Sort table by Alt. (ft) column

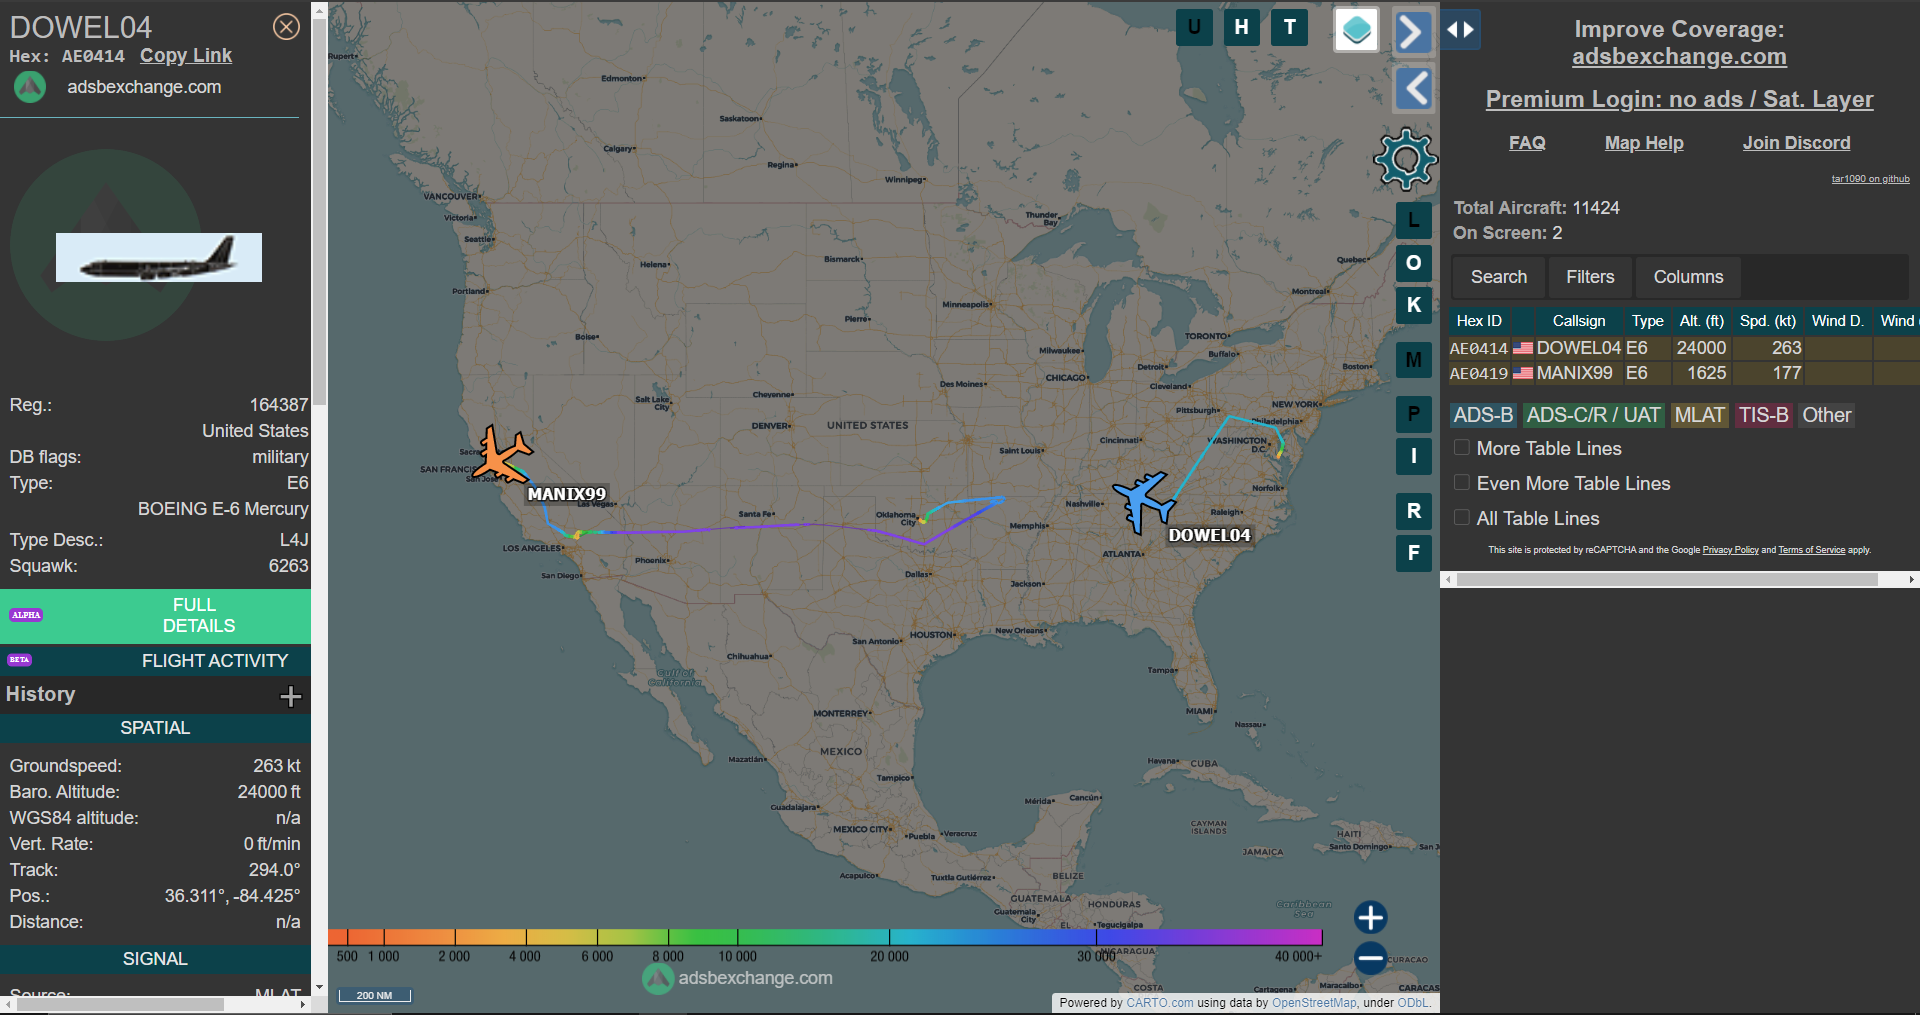coord(1701,321)
